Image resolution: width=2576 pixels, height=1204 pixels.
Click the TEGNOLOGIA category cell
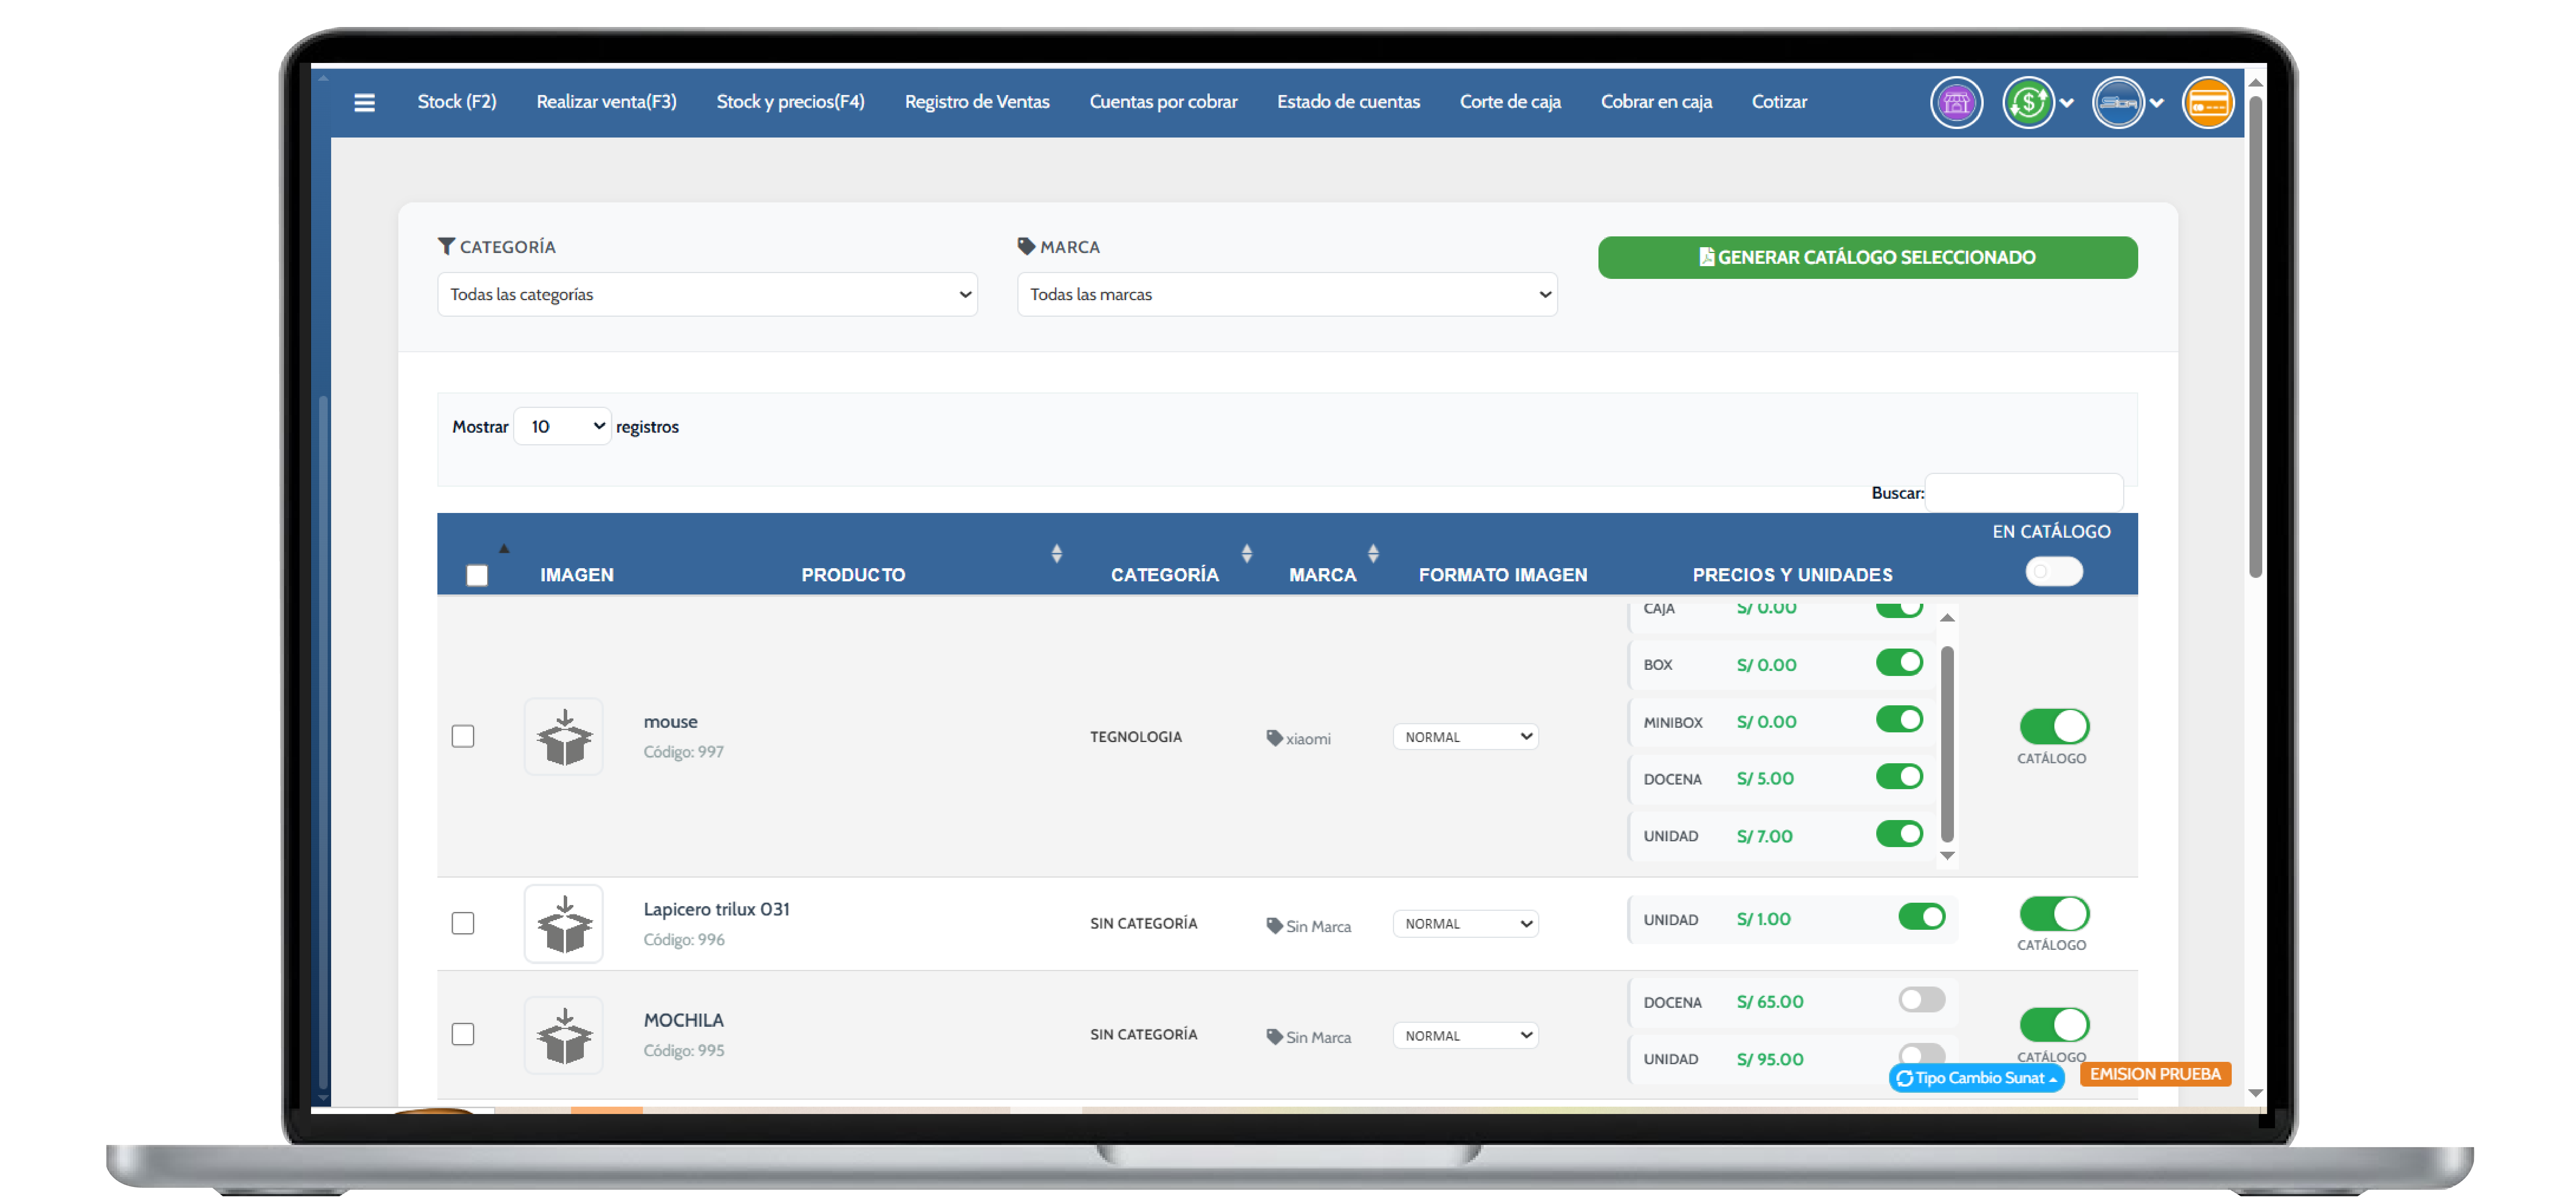pyautogui.click(x=1136, y=737)
